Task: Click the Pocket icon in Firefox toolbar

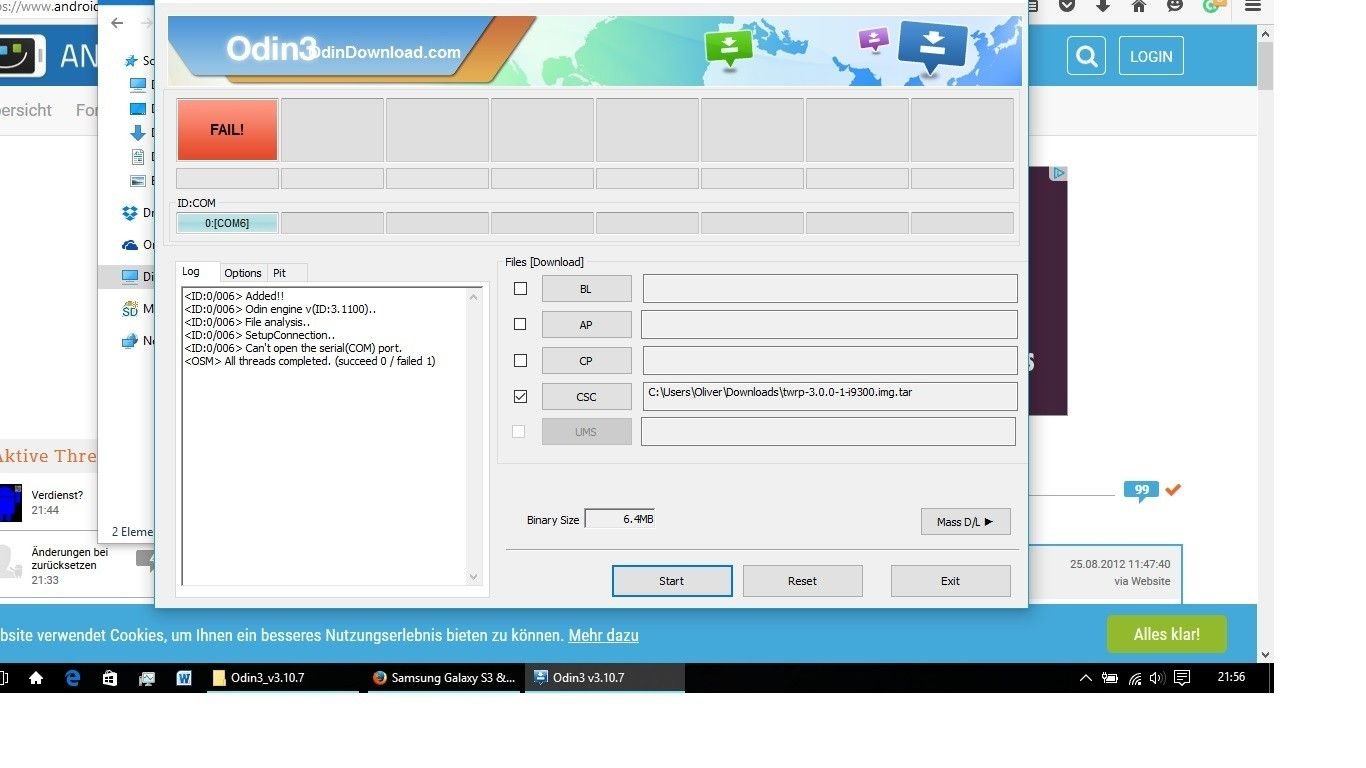Action: 1067,6
